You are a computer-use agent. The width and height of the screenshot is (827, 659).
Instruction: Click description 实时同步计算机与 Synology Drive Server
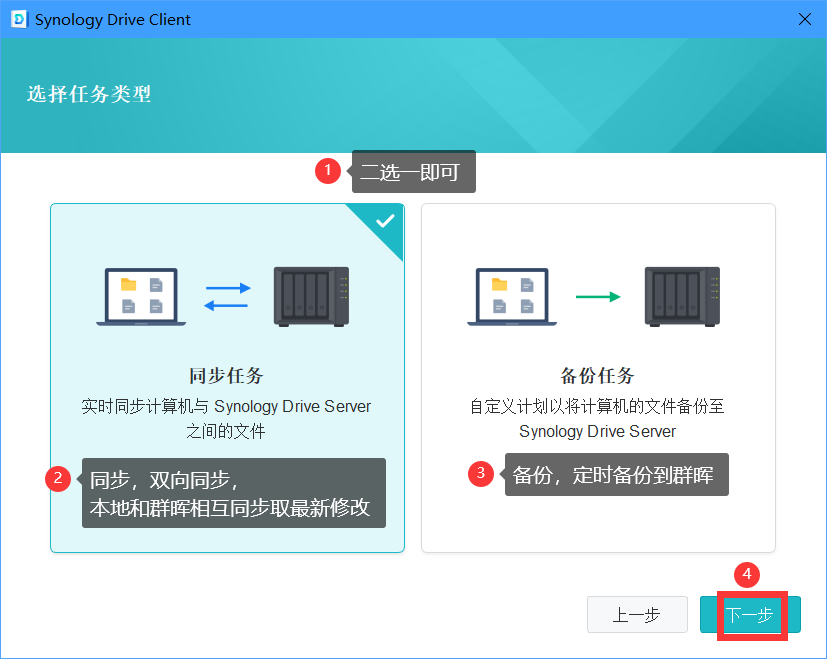(x=226, y=406)
